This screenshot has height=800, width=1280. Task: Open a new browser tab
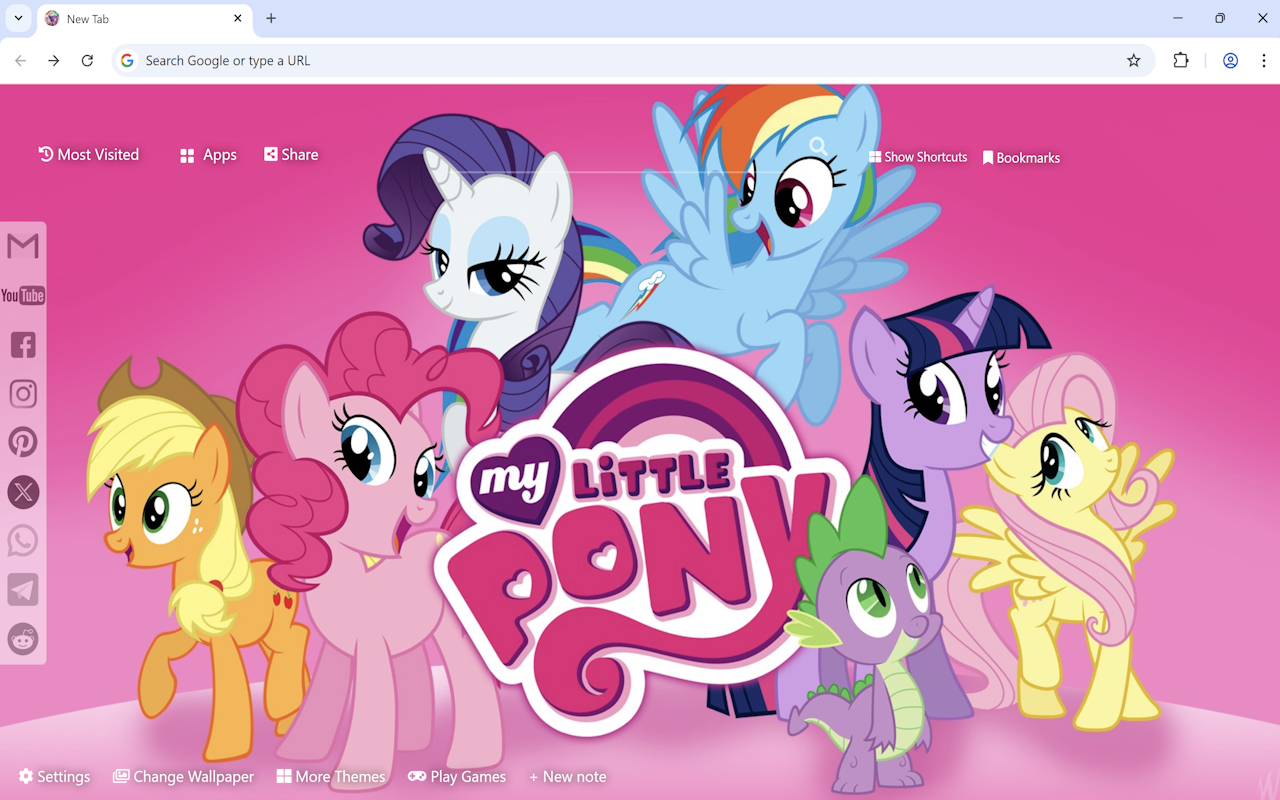271,18
